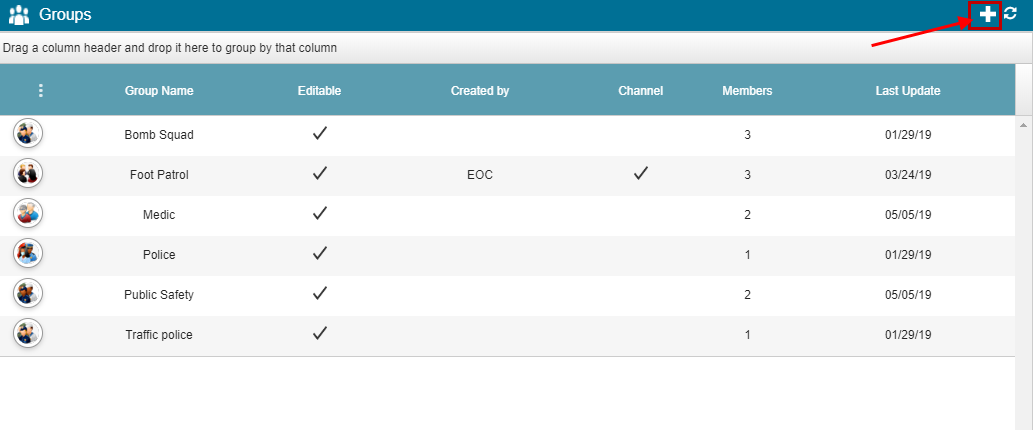Select the Foot Patrol group avatar
Image resolution: width=1033 pixels, height=430 pixels.
[28, 174]
